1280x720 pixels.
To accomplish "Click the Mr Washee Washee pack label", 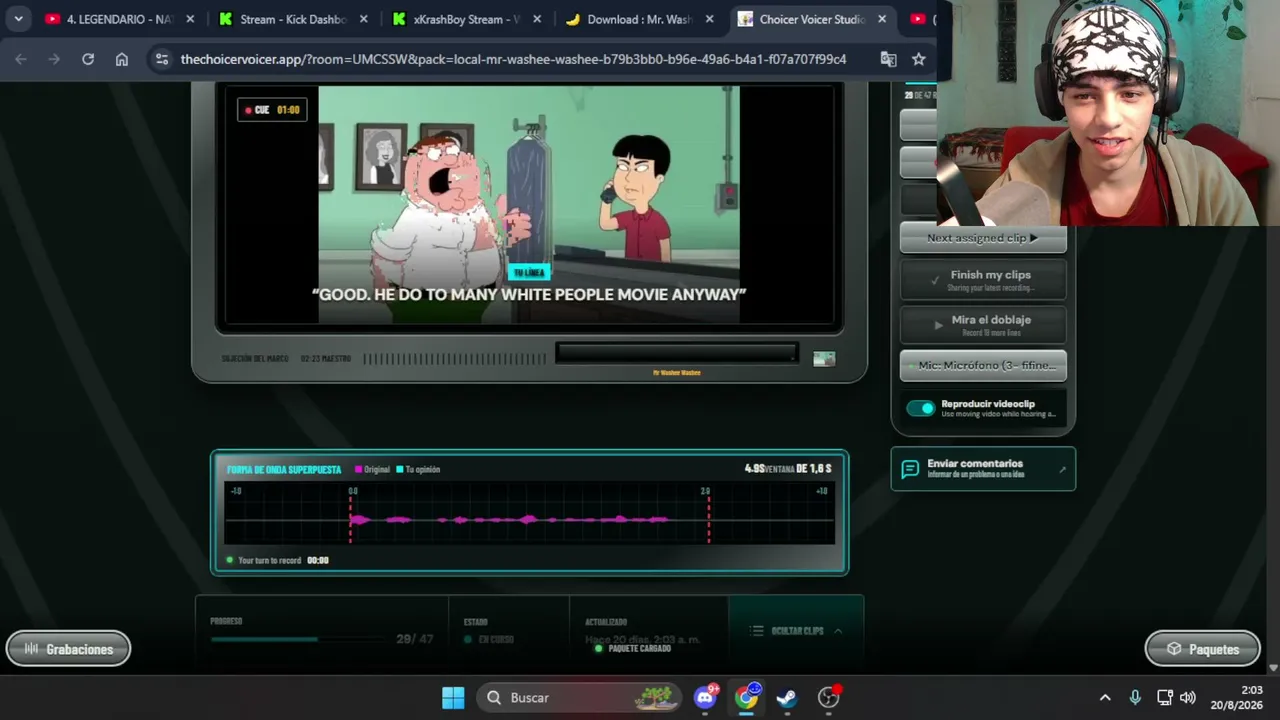I will [x=677, y=372].
